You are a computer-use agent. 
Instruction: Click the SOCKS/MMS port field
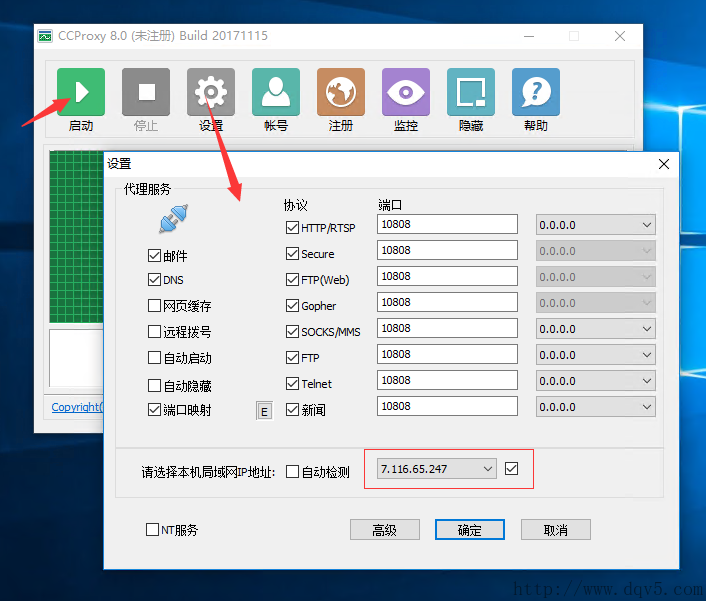[447, 328]
